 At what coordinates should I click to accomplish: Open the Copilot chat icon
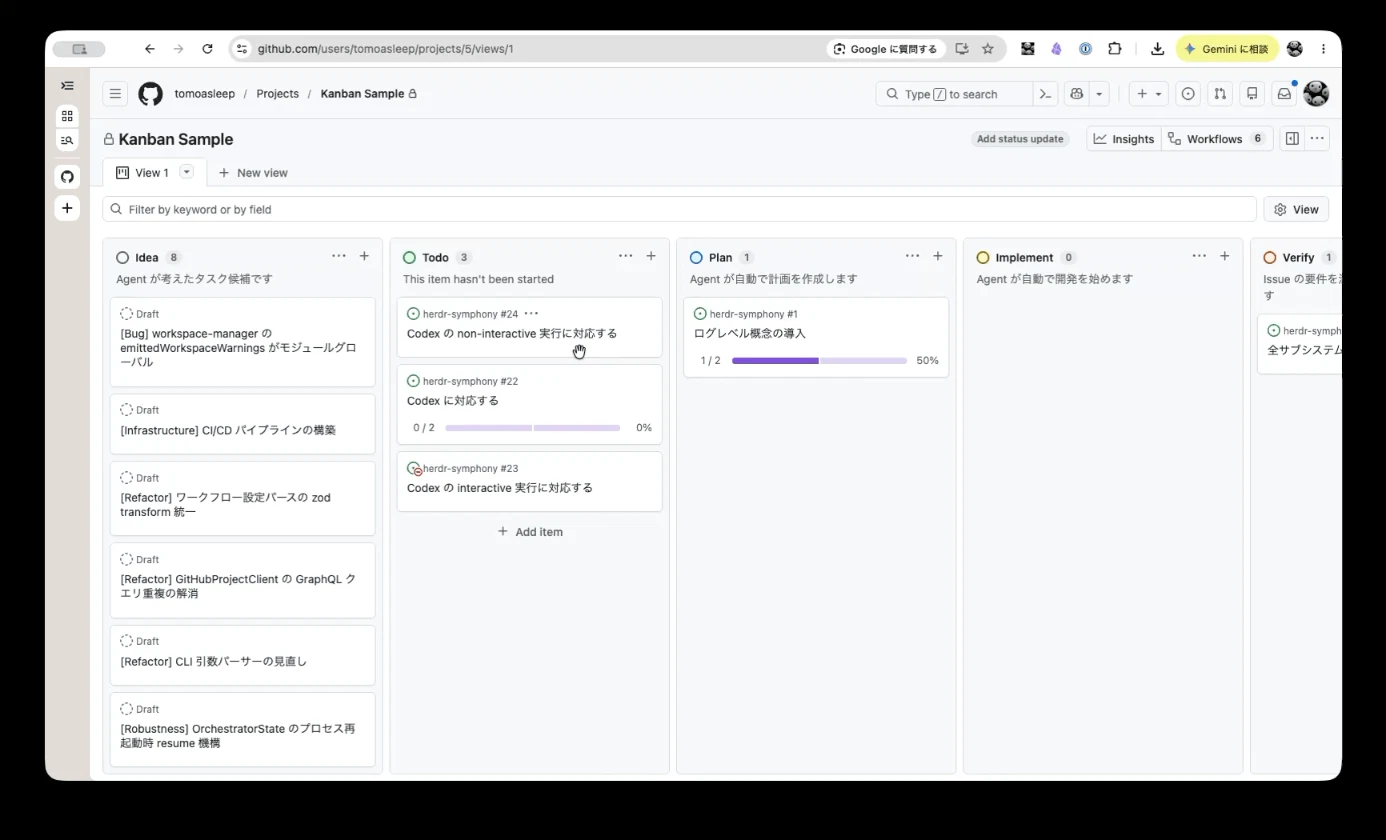point(1076,94)
